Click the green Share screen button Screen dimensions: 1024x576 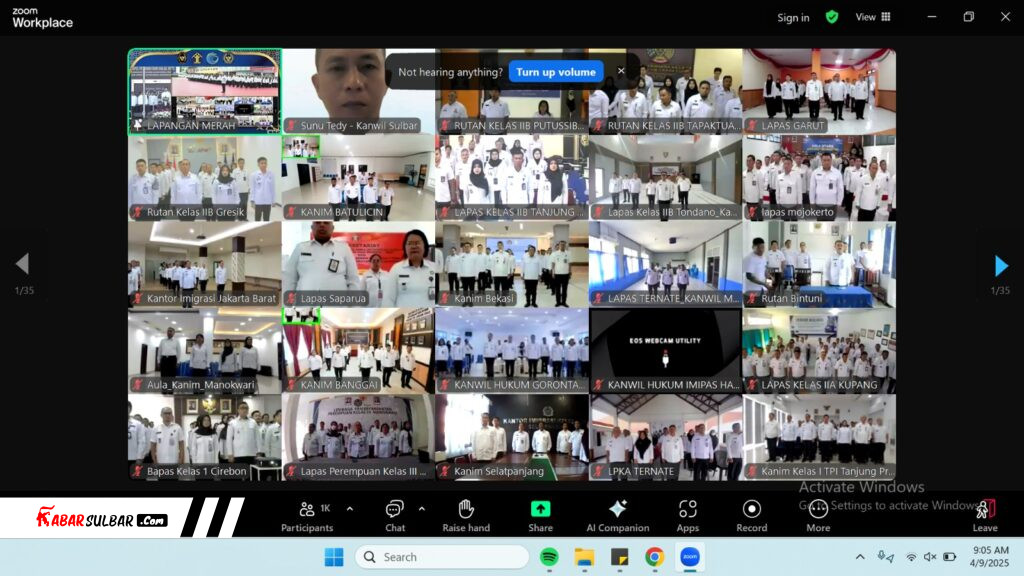coord(540,515)
